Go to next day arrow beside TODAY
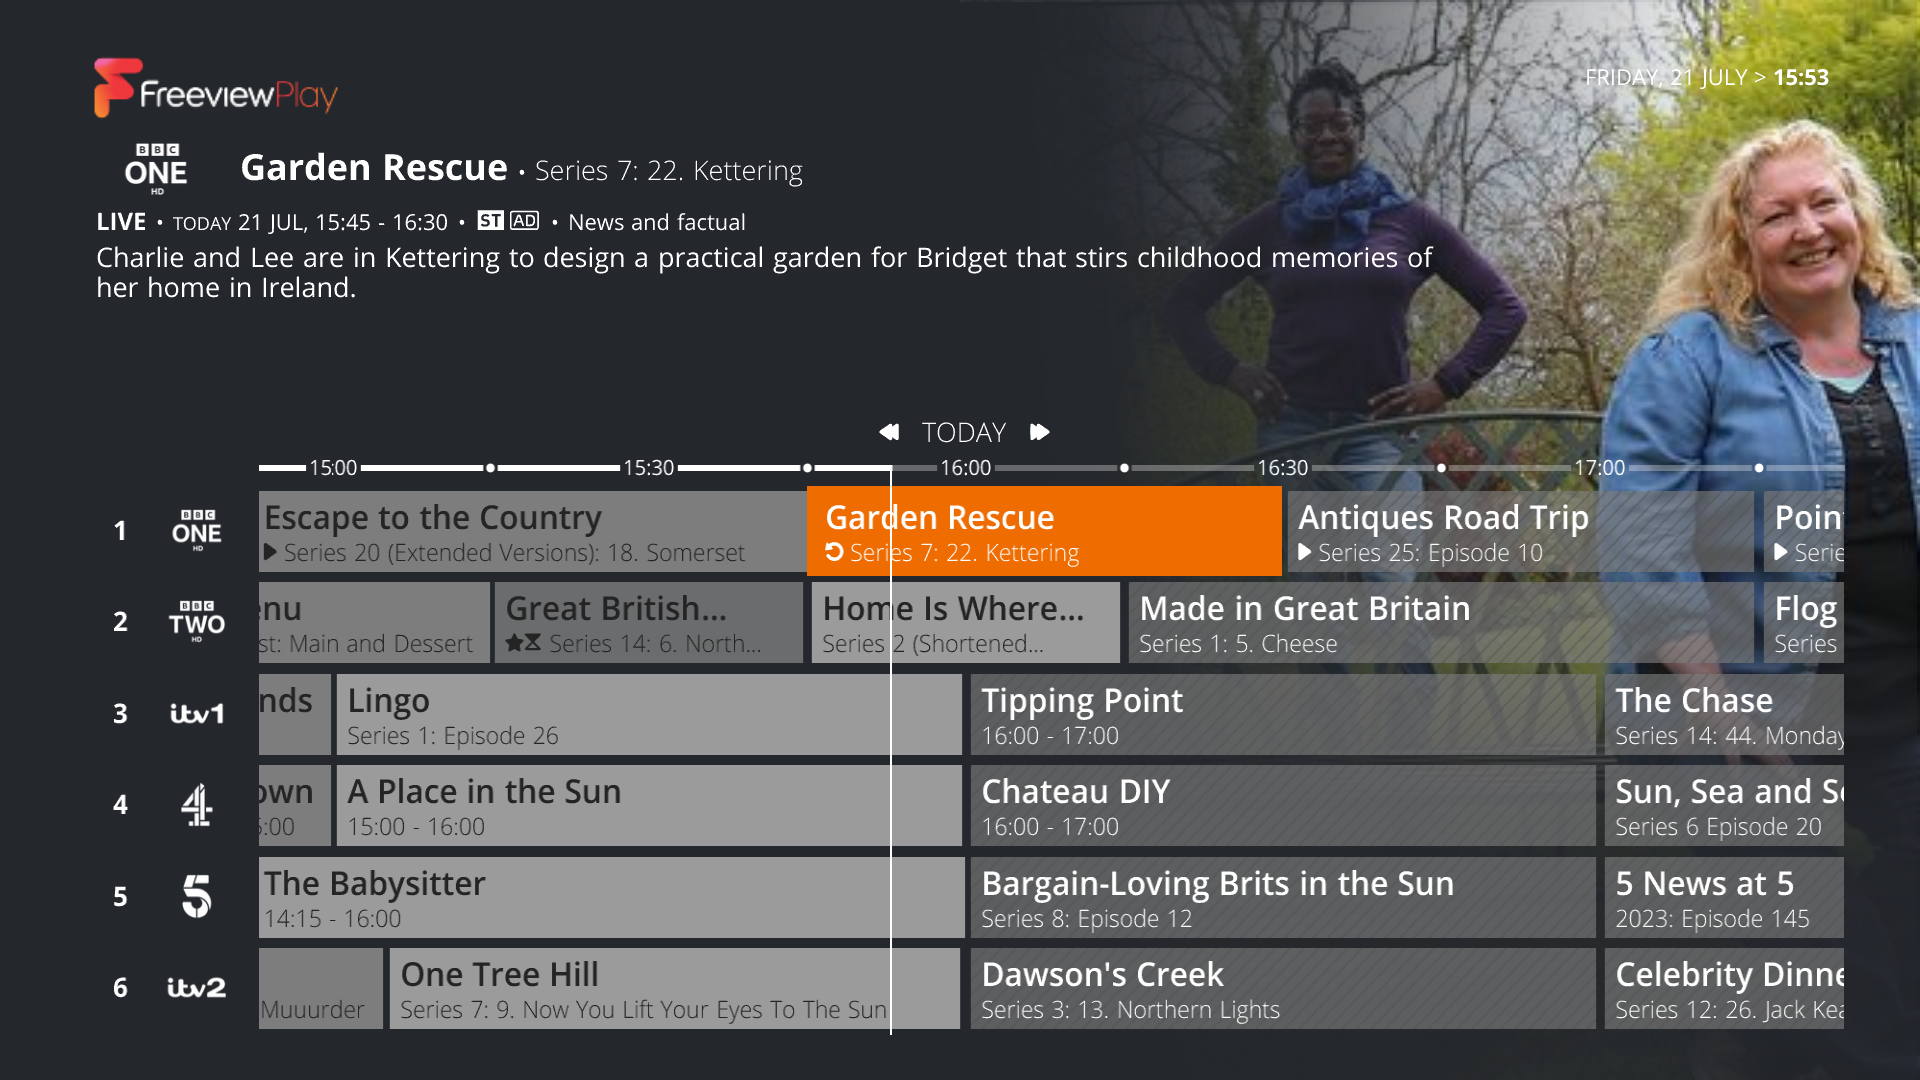Image resolution: width=1920 pixels, height=1080 pixels. tap(1040, 432)
